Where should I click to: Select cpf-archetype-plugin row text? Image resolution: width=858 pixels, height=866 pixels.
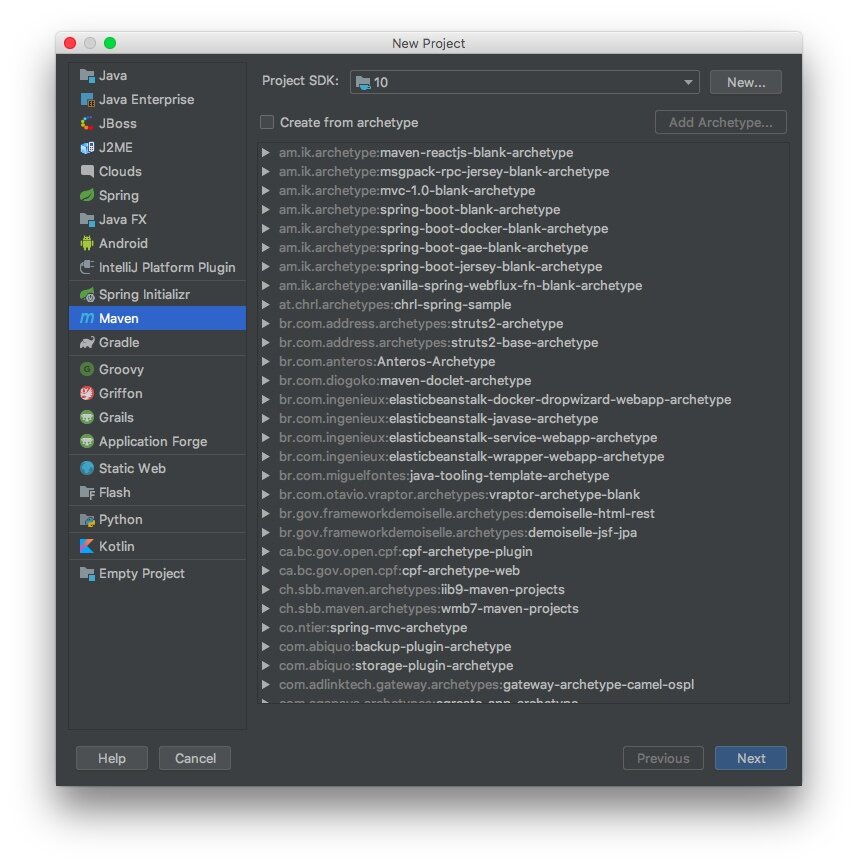[406, 552]
